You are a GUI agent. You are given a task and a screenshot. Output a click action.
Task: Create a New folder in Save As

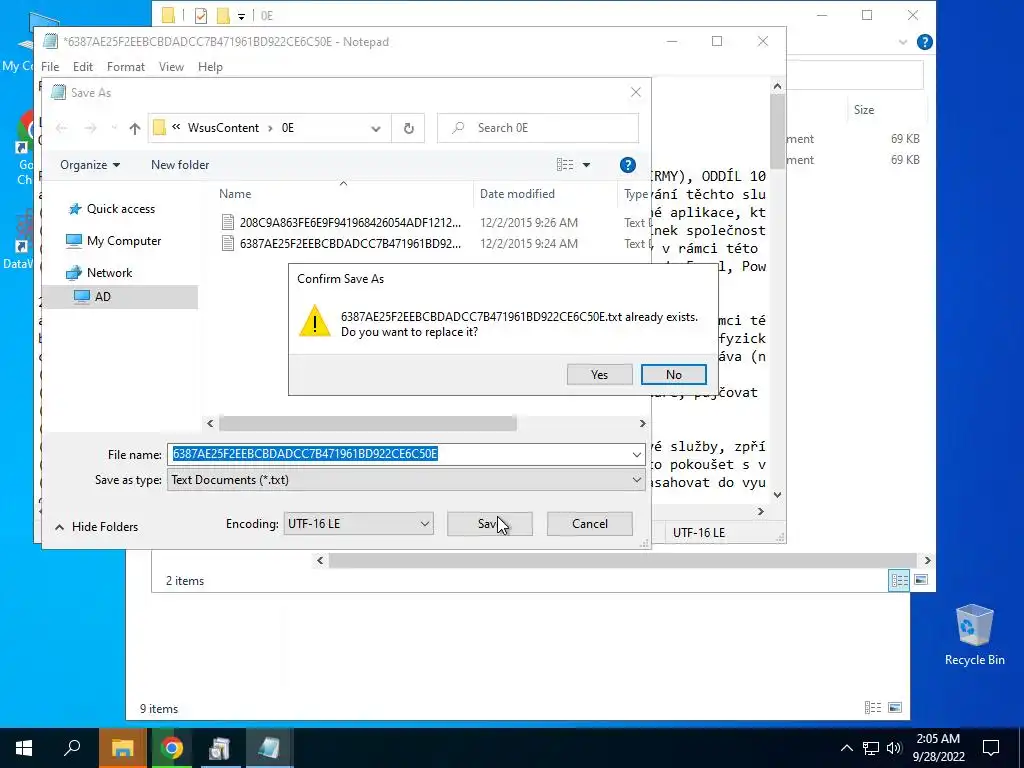pos(180,165)
